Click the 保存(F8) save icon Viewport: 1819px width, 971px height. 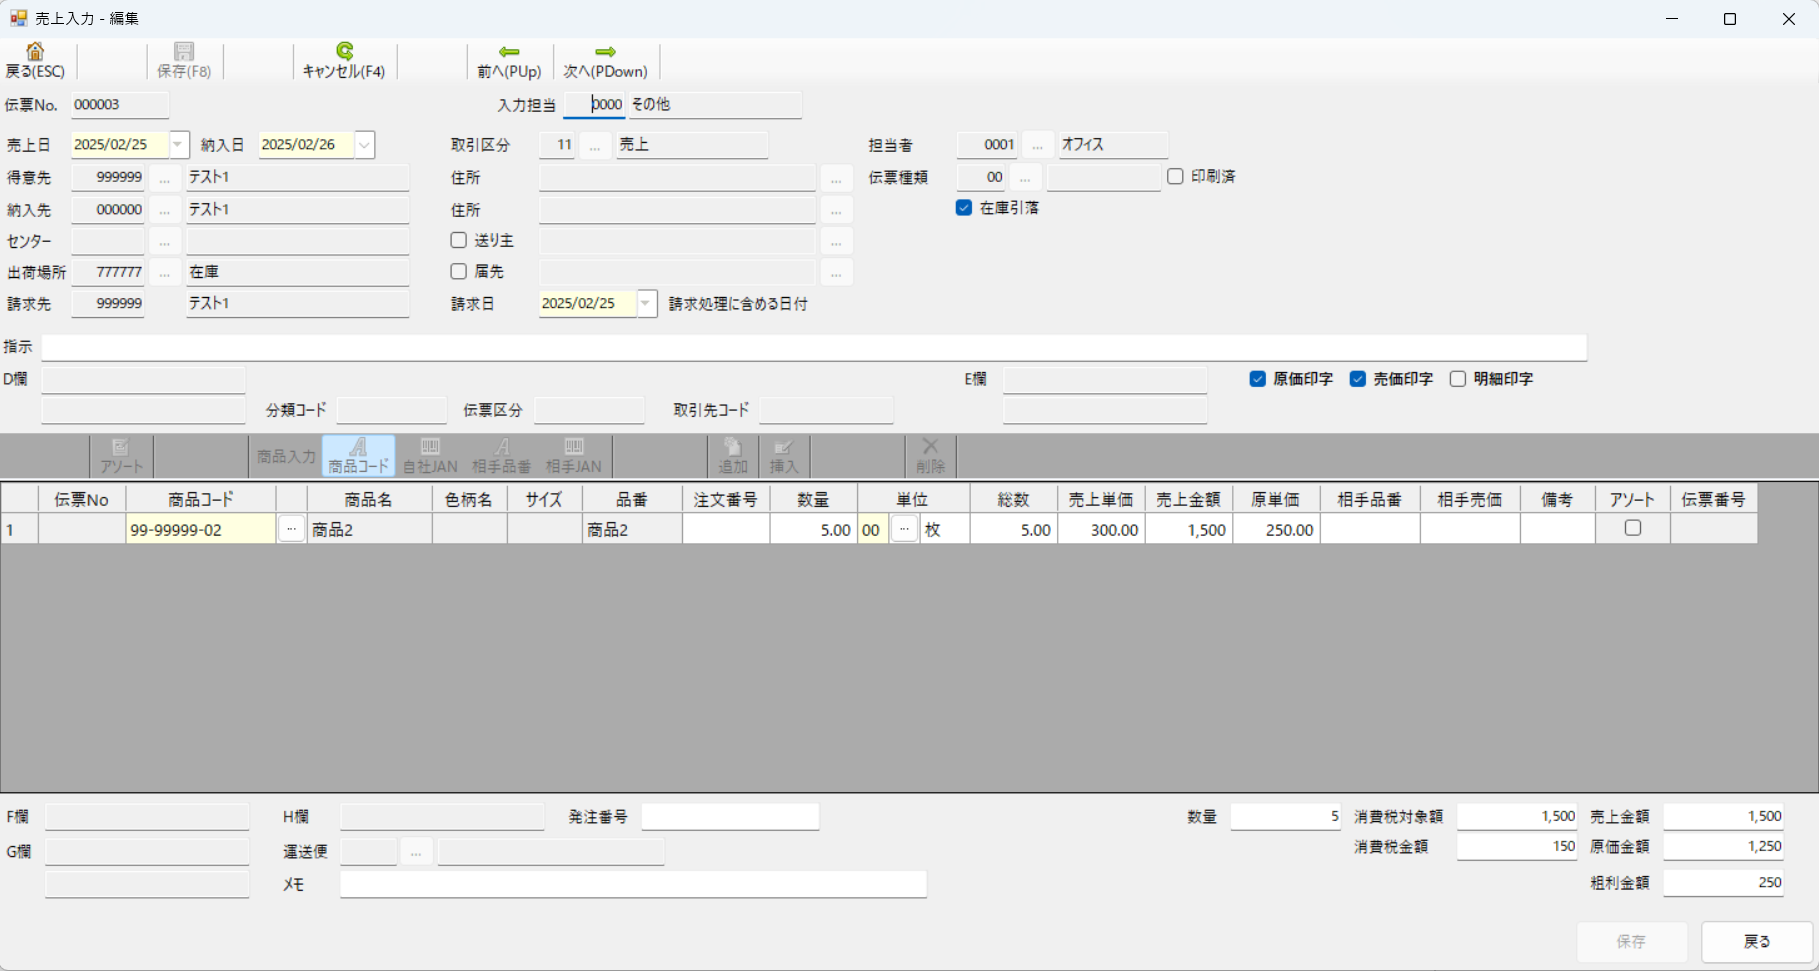(184, 52)
